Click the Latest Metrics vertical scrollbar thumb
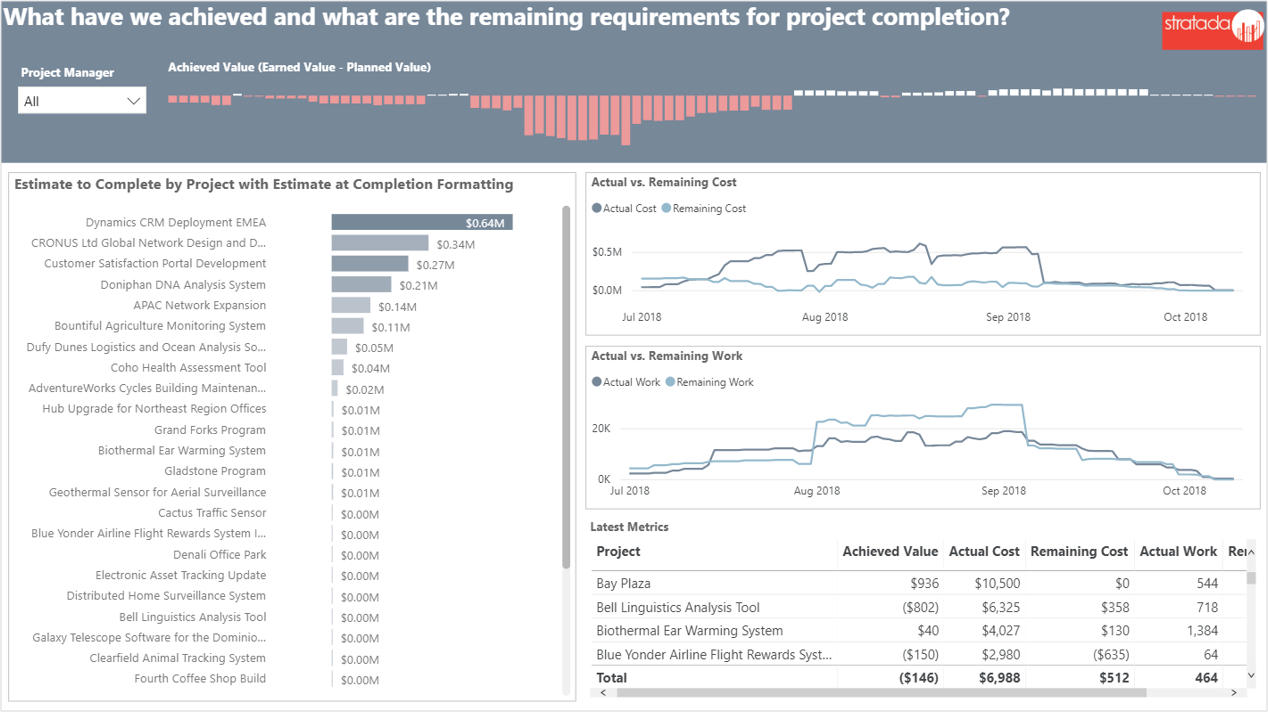The width and height of the screenshot is (1268, 712). pyautogui.click(x=1251, y=578)
